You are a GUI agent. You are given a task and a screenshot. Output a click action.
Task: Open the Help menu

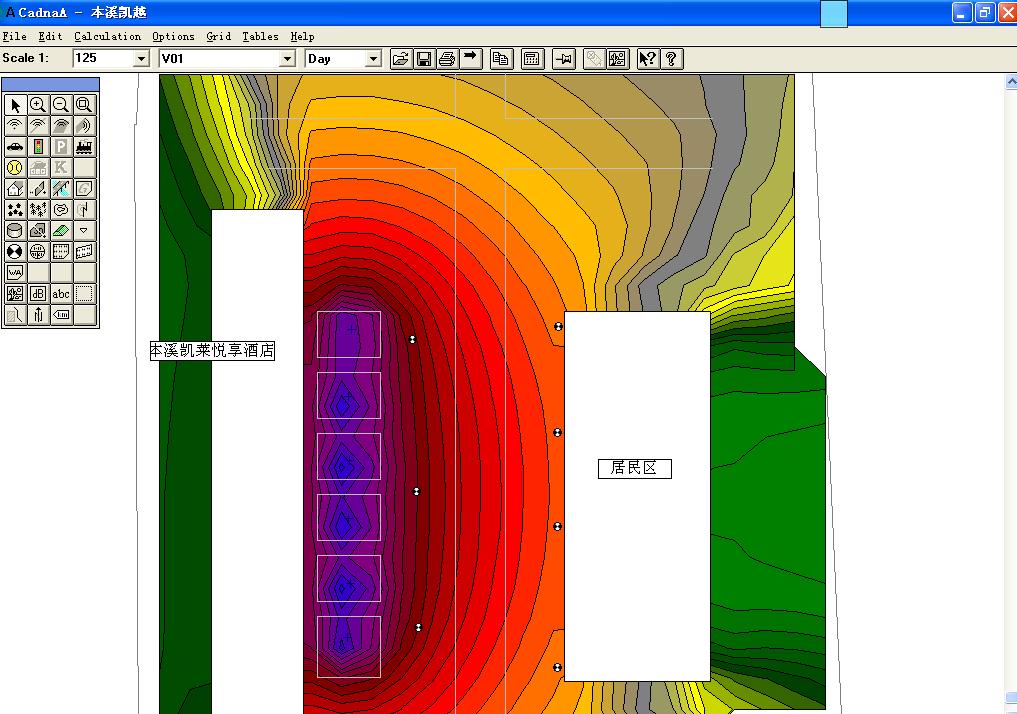coord(302,36)
